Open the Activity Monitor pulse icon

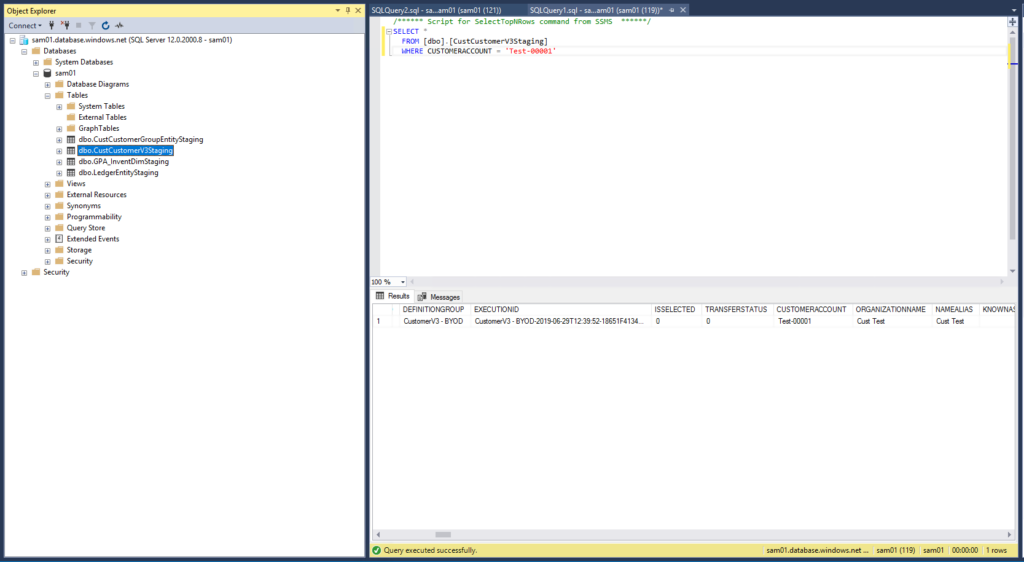119,25
